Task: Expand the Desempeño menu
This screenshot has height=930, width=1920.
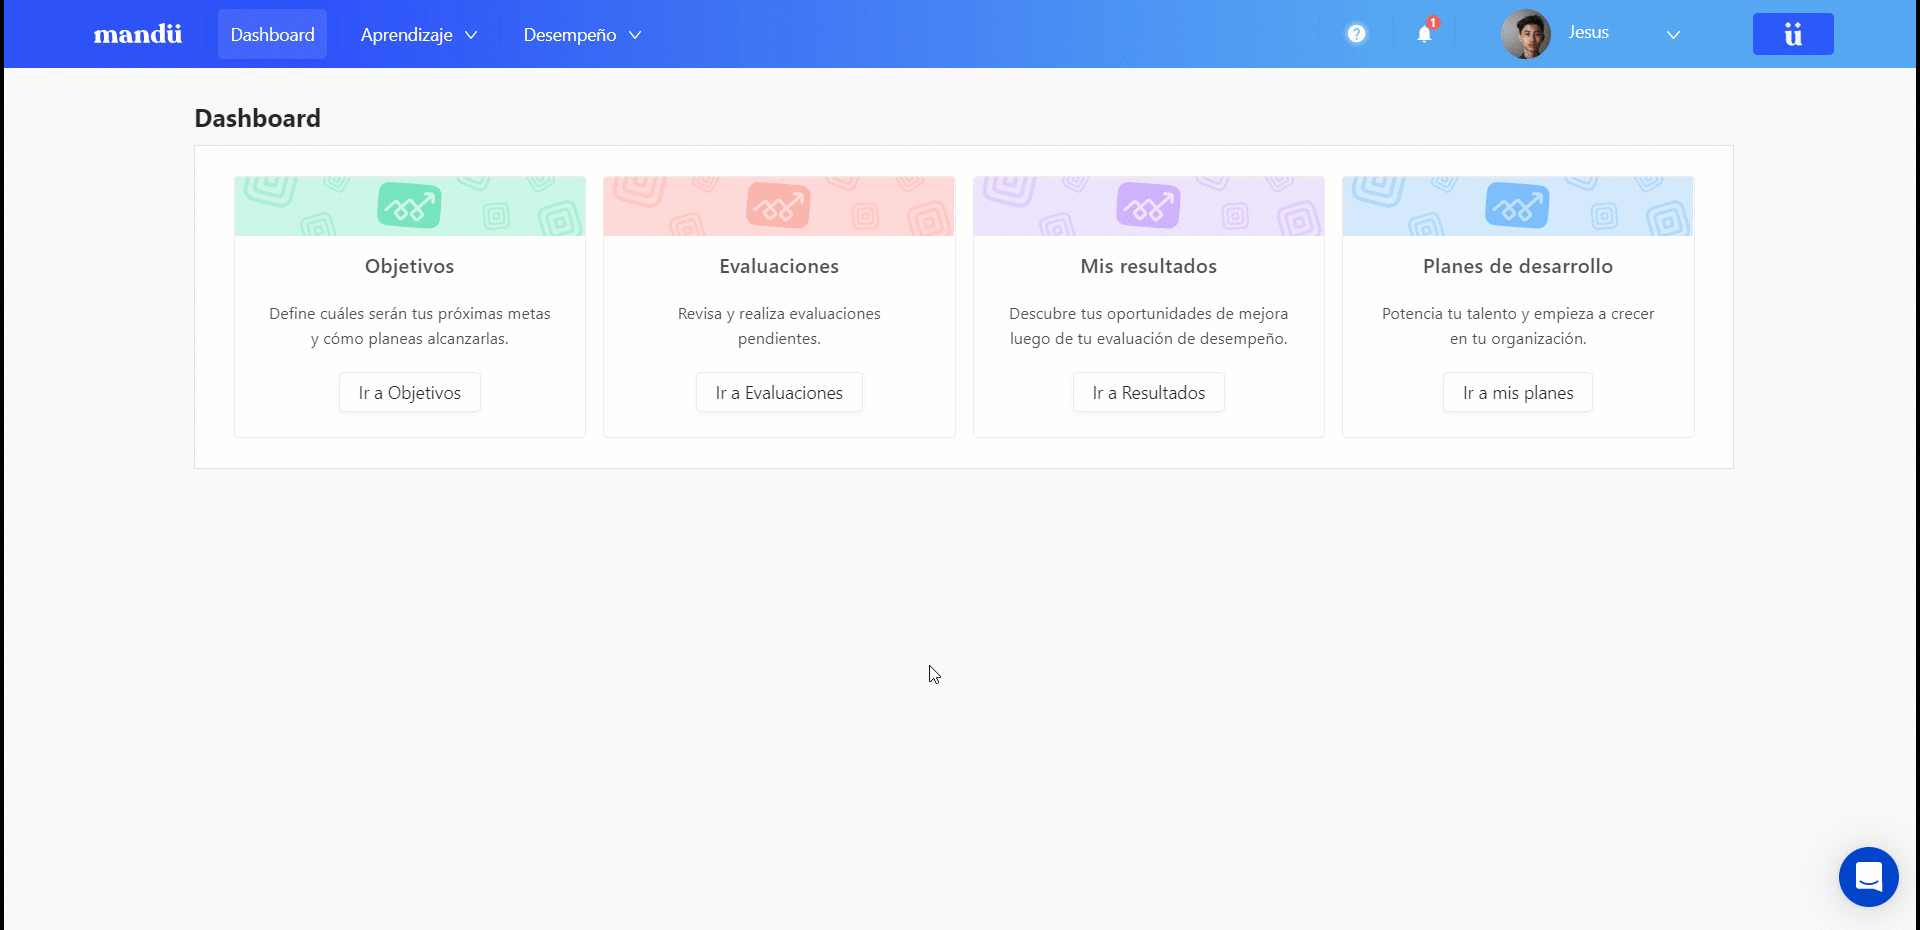Action: coord(582,35)
